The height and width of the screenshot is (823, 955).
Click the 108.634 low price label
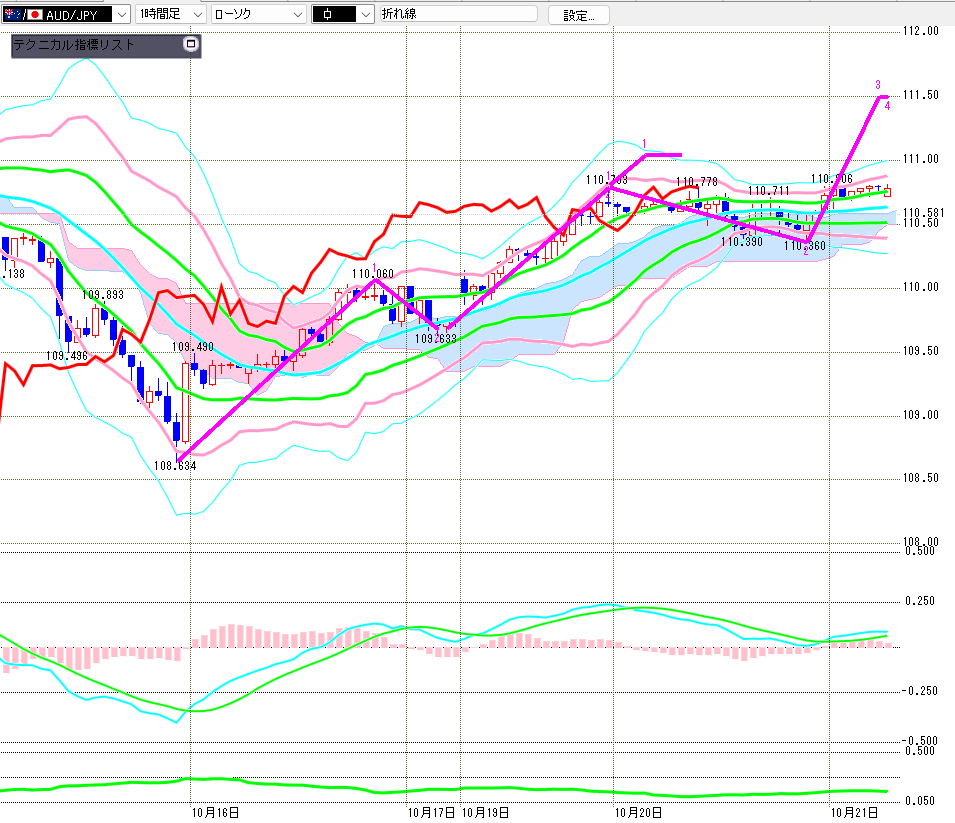[x=175, y=466]
